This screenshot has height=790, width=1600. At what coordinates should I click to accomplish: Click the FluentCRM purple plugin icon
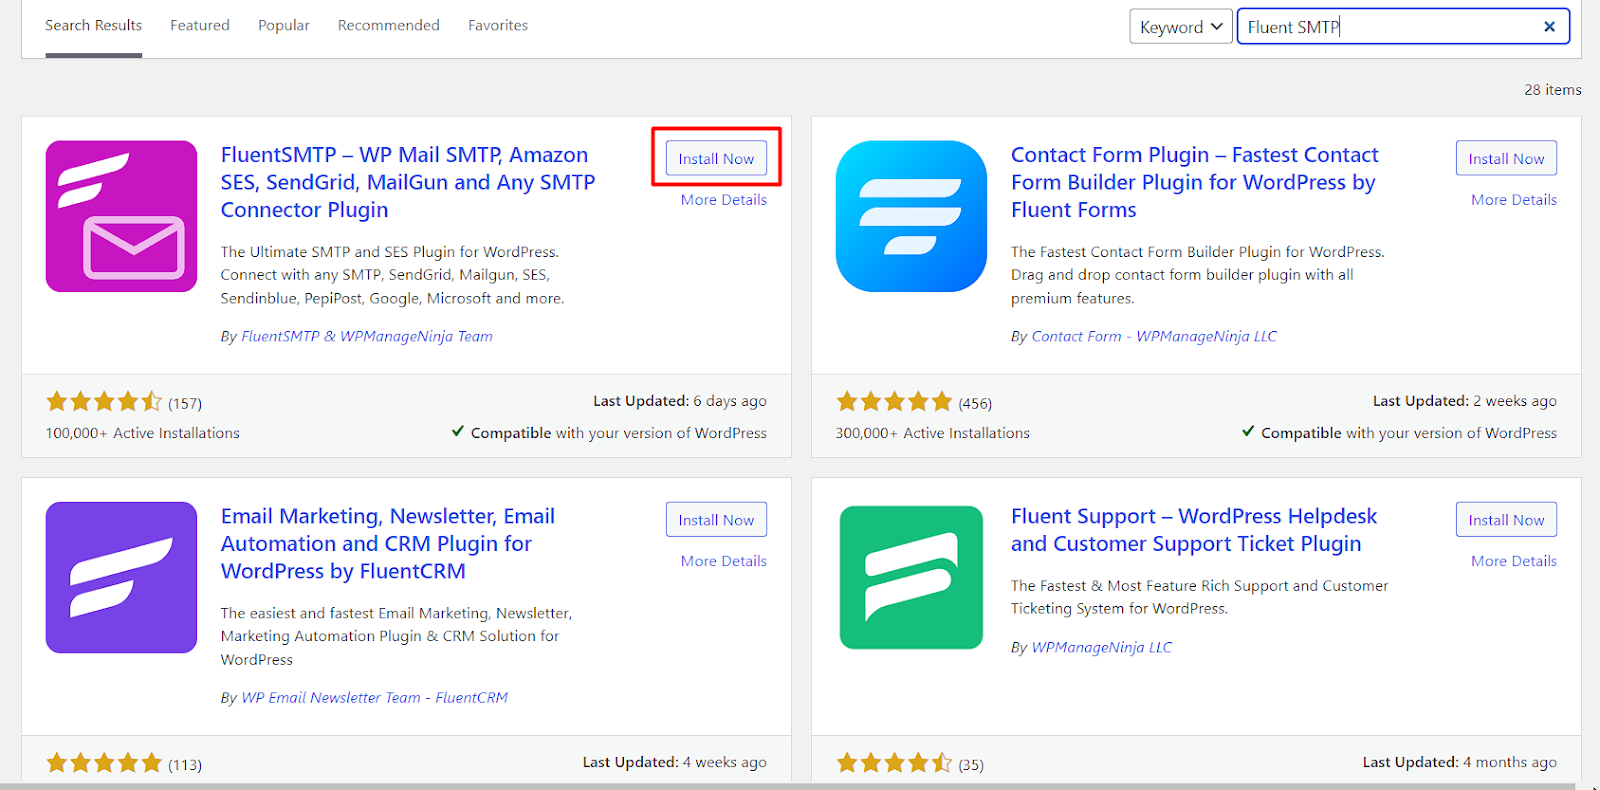[x=121, y=577]
